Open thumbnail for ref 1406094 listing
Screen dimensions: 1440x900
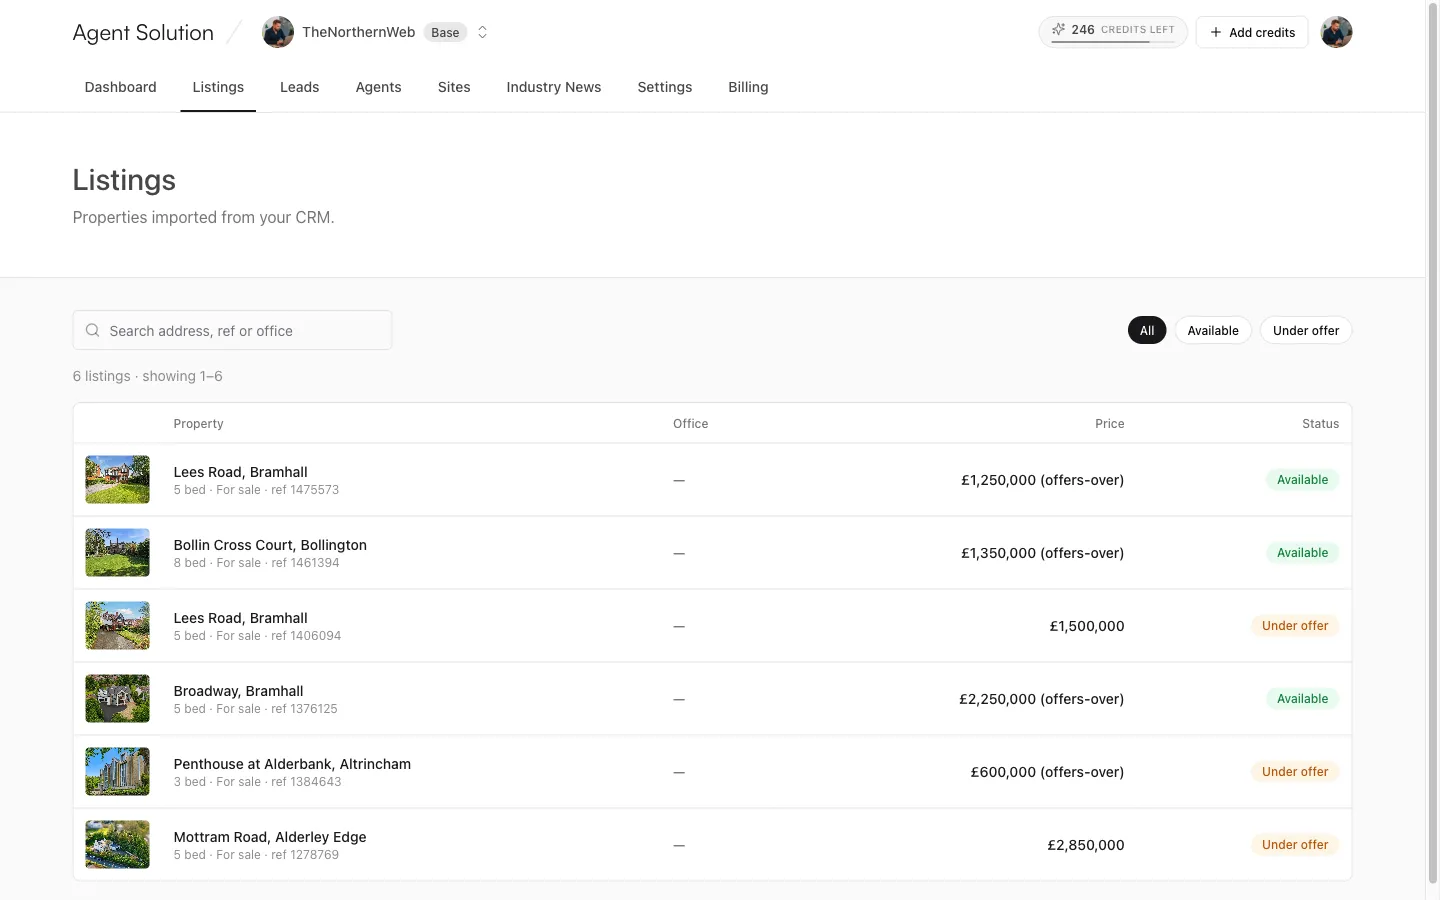coord(117,626)
